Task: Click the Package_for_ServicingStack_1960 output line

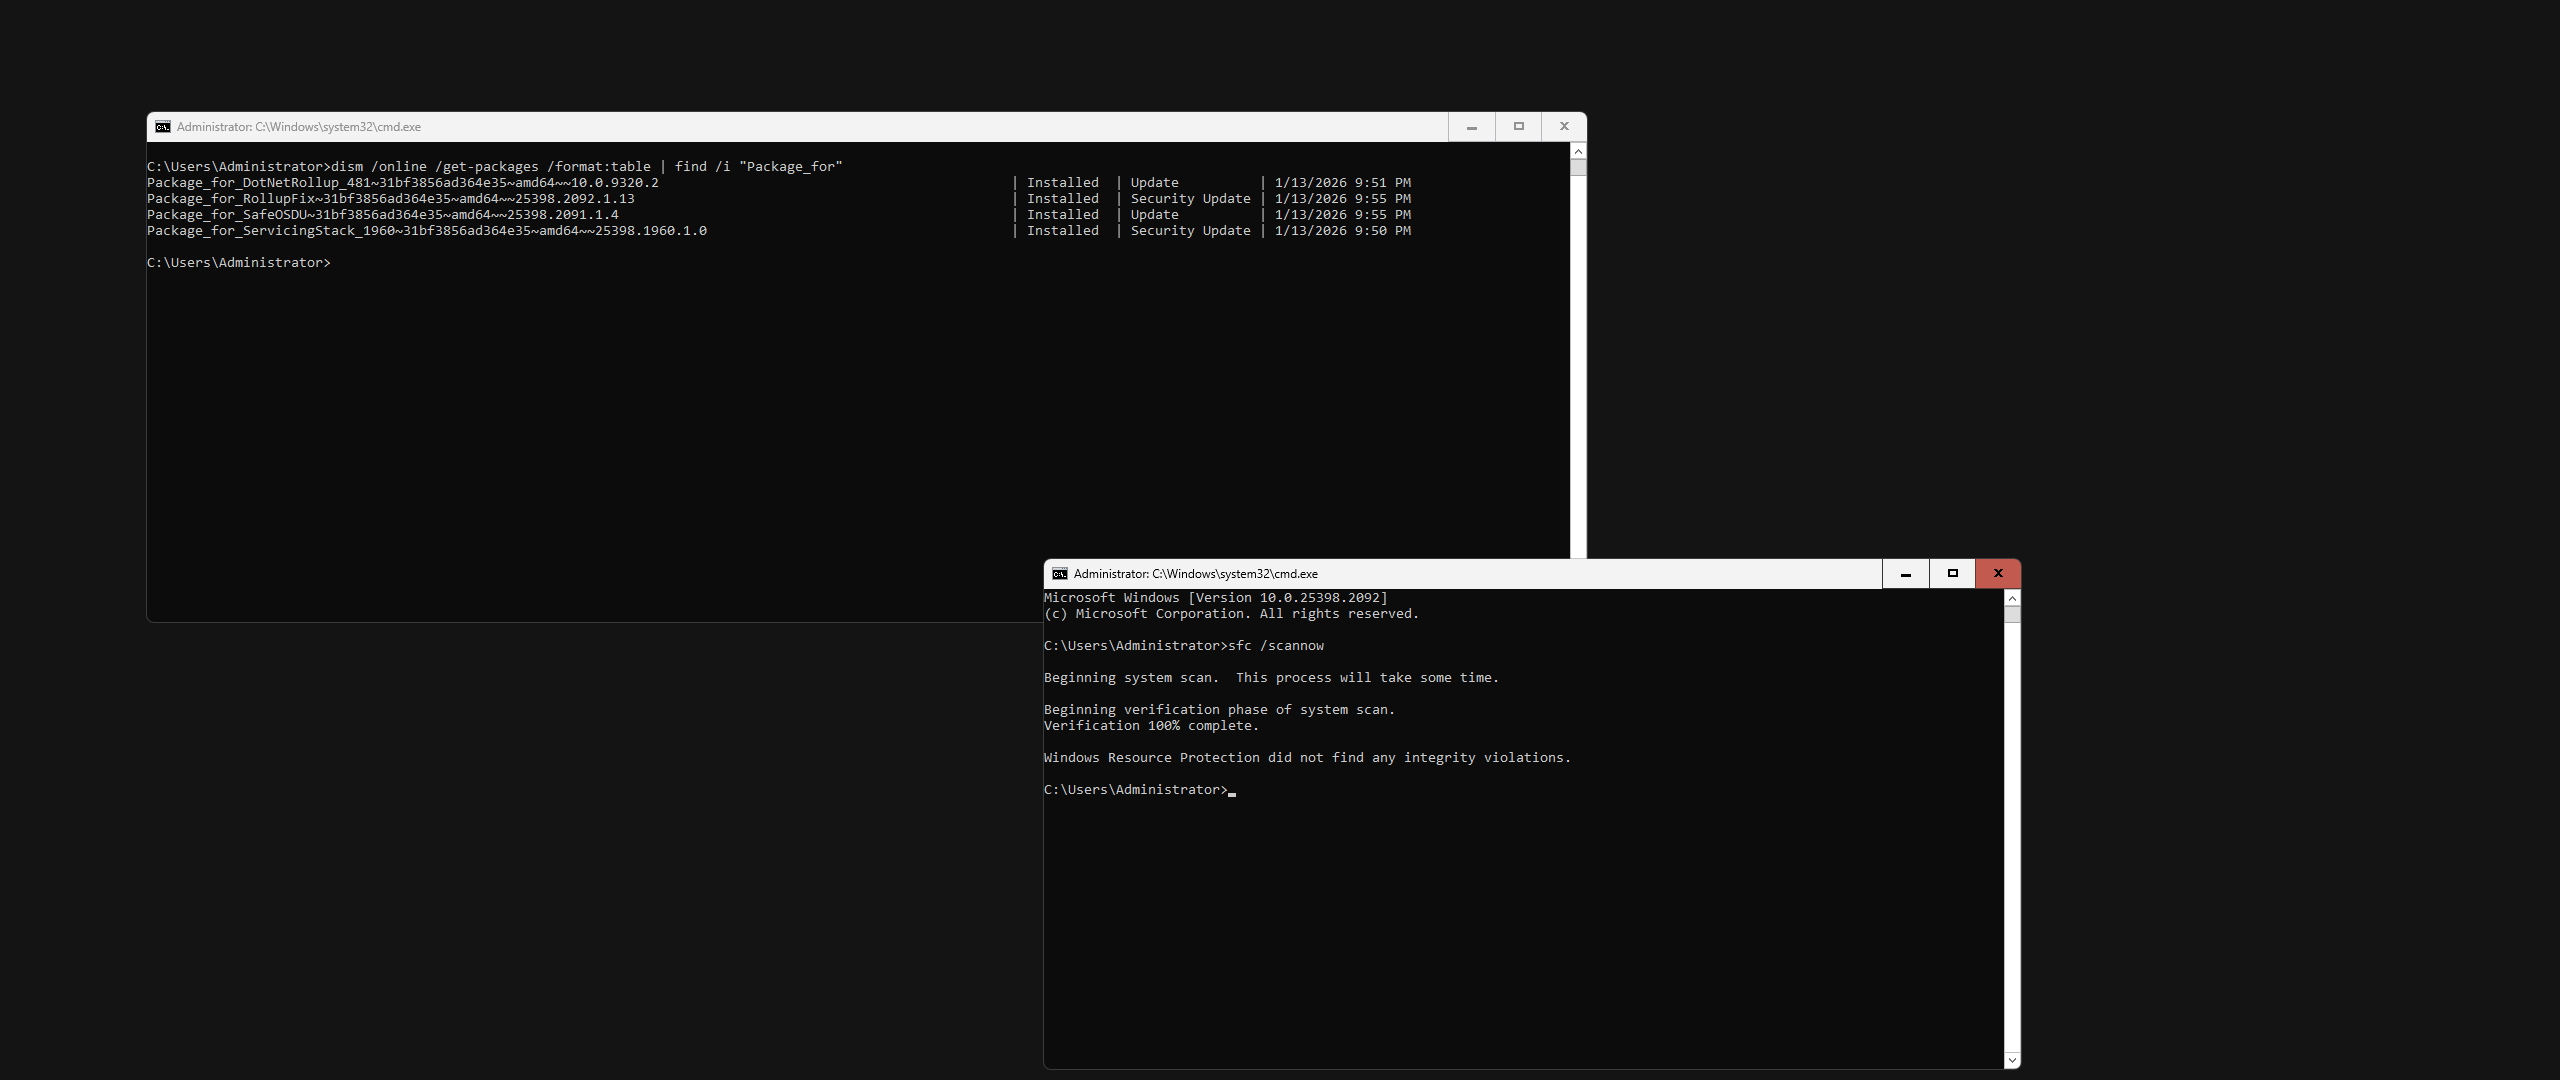Action: pyautogui.click(x=426, y=231)
